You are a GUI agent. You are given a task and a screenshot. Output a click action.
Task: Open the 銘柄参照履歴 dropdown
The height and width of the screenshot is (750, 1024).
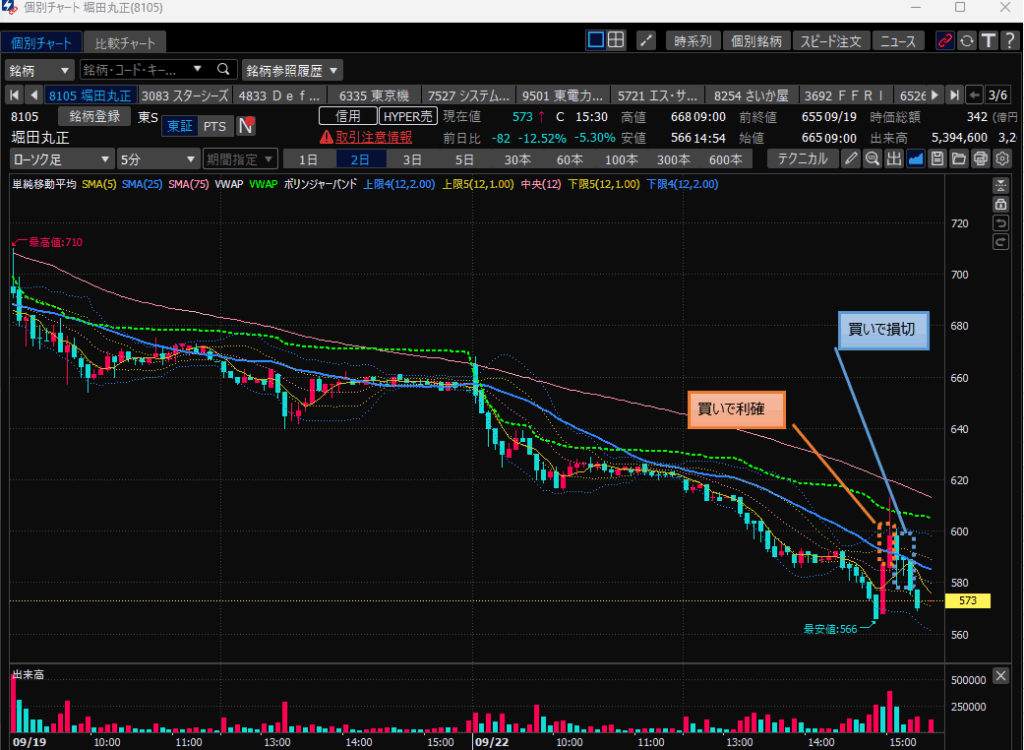coord(291,70)
